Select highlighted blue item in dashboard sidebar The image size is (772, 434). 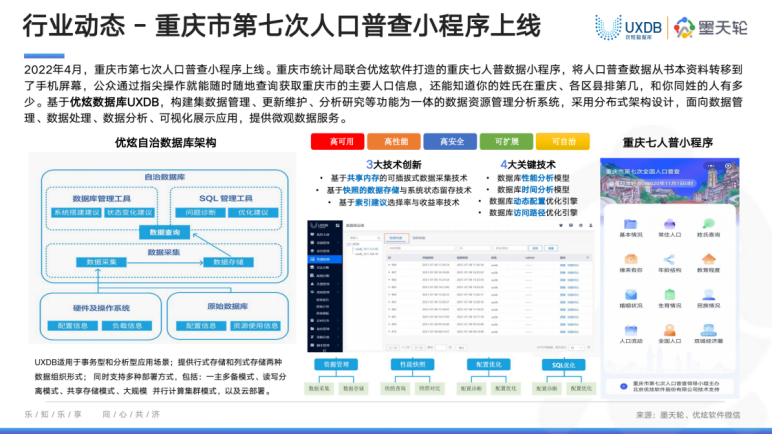324,259
